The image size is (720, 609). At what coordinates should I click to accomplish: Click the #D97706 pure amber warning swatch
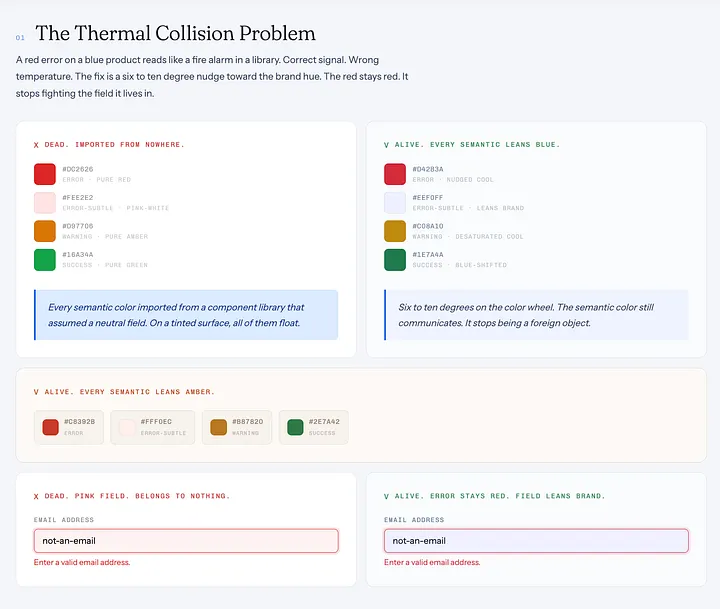point(45,231)
